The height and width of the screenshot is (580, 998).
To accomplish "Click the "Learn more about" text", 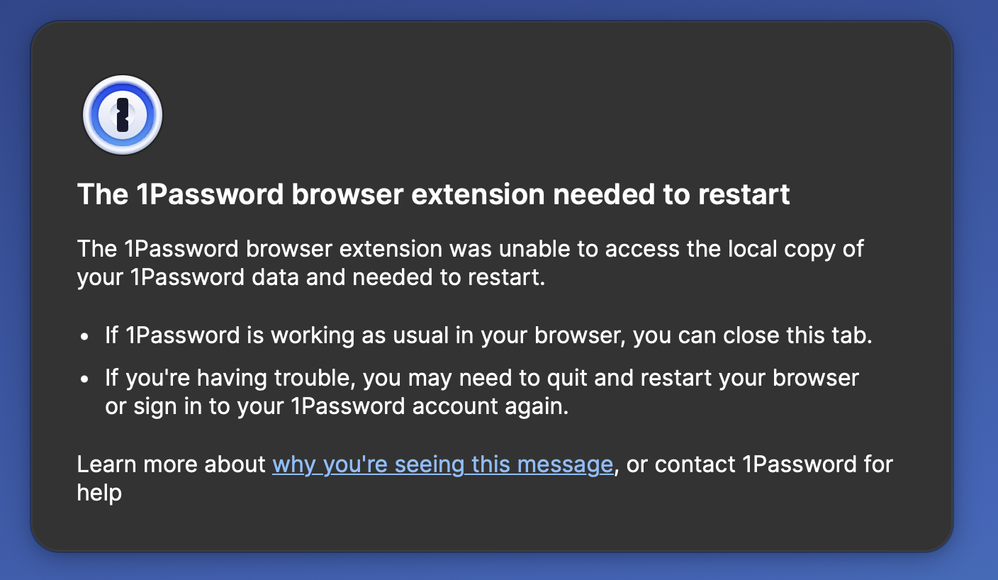I will (x=171, y=464).
